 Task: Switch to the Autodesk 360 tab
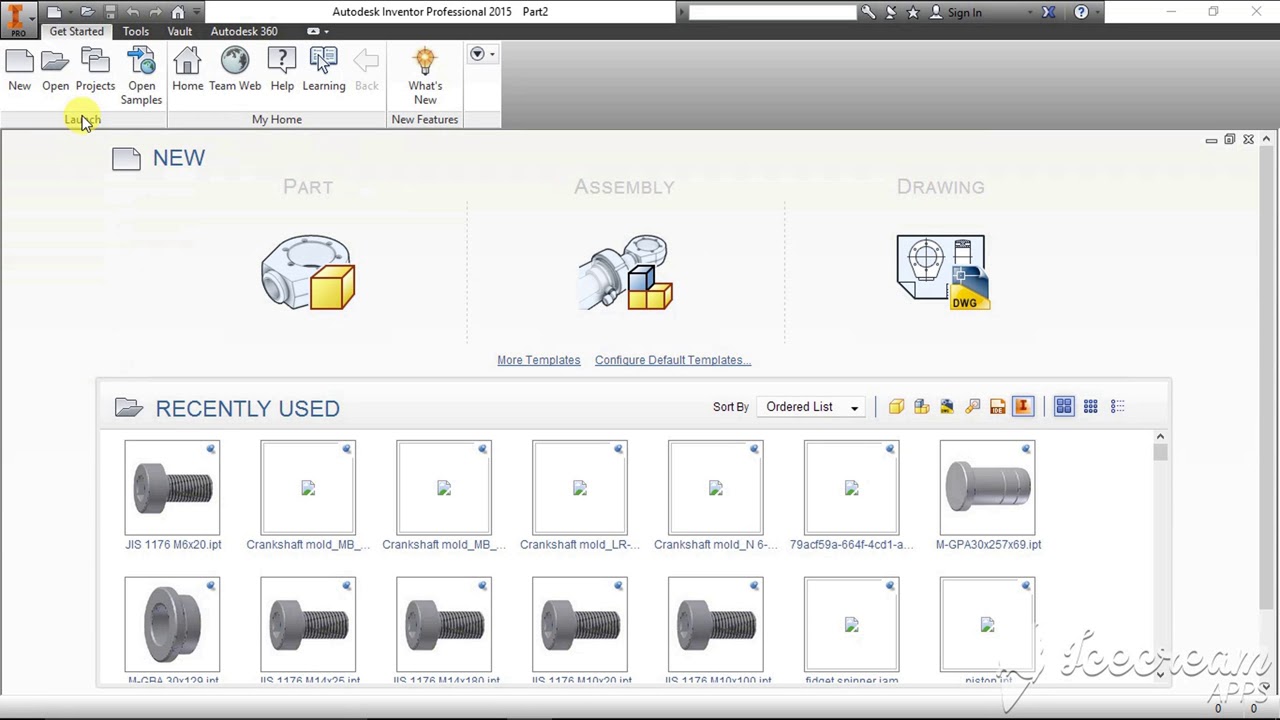pos(243,31)
